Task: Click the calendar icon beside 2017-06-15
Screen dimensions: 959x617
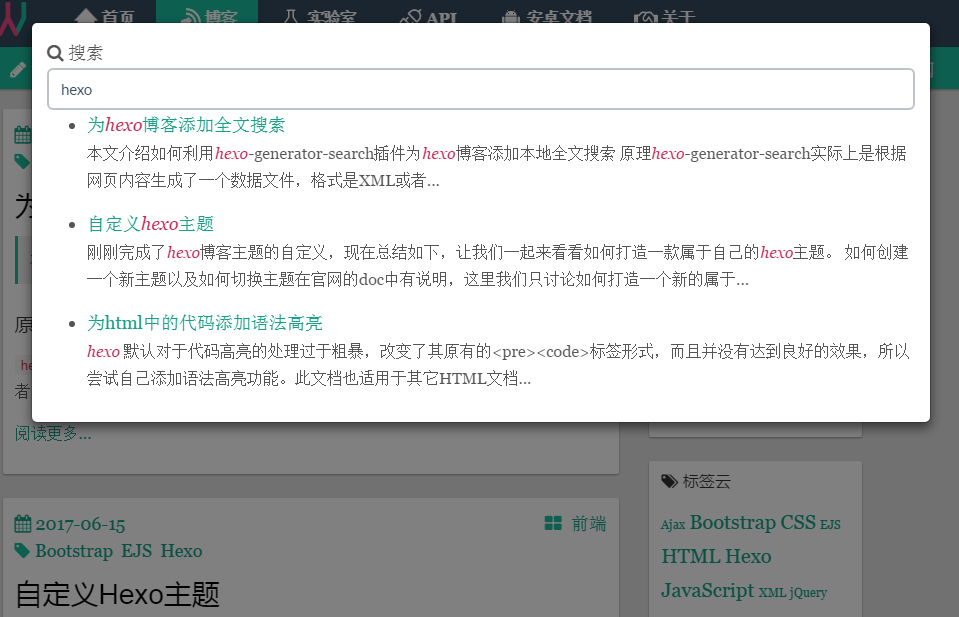Action: [x=22, y=523]
